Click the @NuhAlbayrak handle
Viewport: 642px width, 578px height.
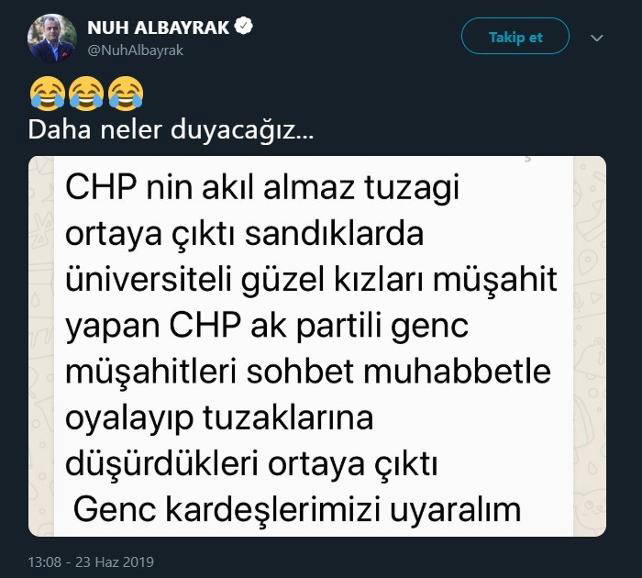(x=132, y=49)
